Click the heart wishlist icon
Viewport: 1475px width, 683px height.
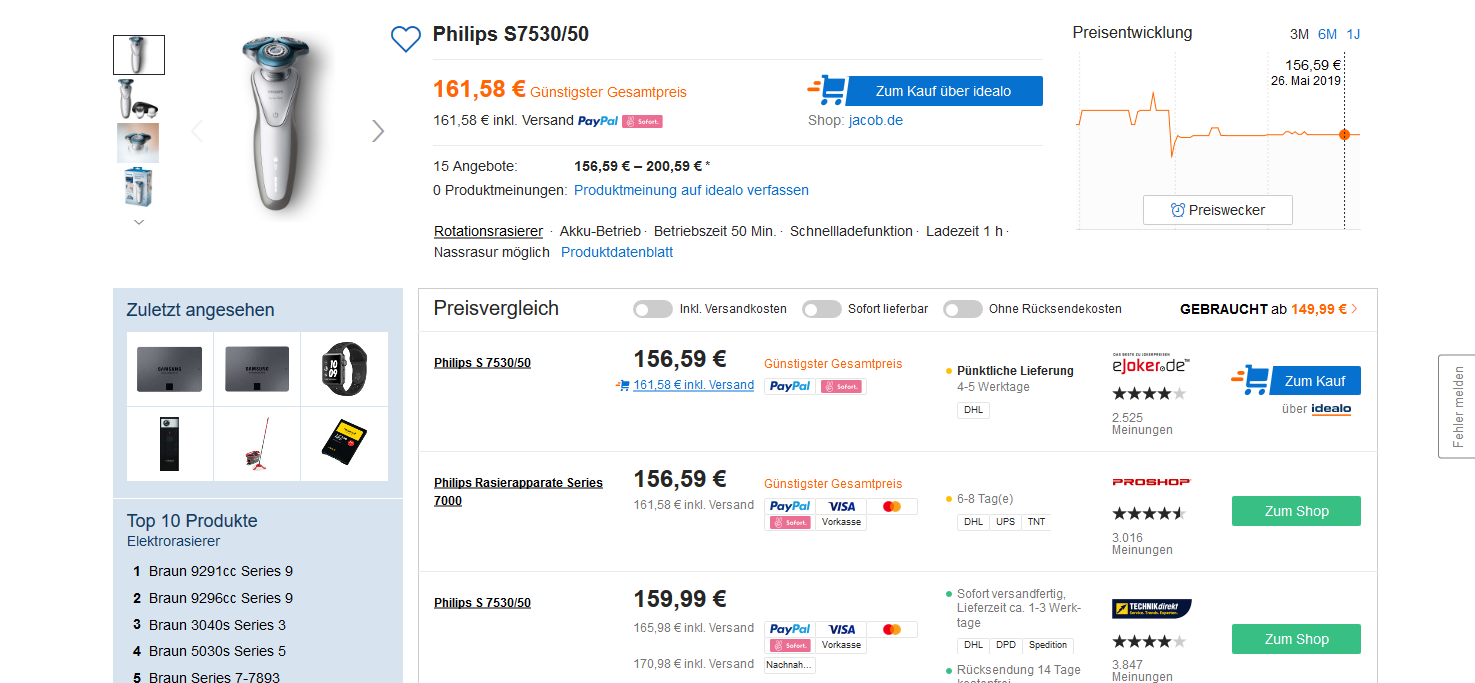[405, 39]
